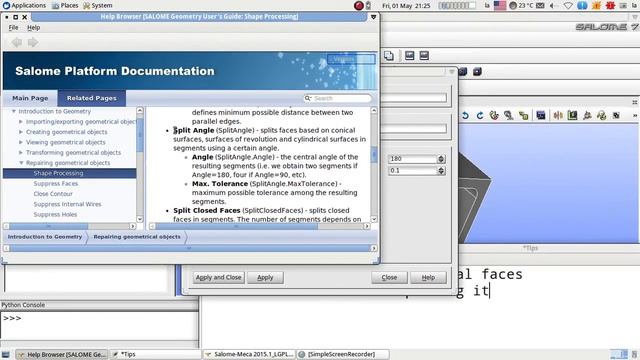Click the spinner arrows of the 0.1 field
Screen dimensions: 640x360
[x=441, y=171]
